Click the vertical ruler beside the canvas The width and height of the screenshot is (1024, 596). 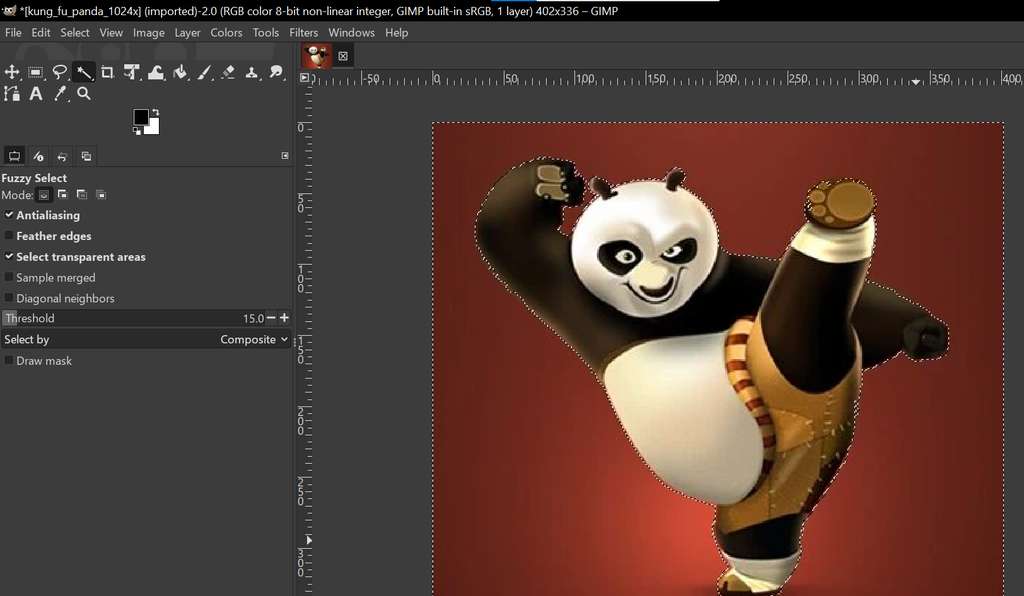[304, 339]
